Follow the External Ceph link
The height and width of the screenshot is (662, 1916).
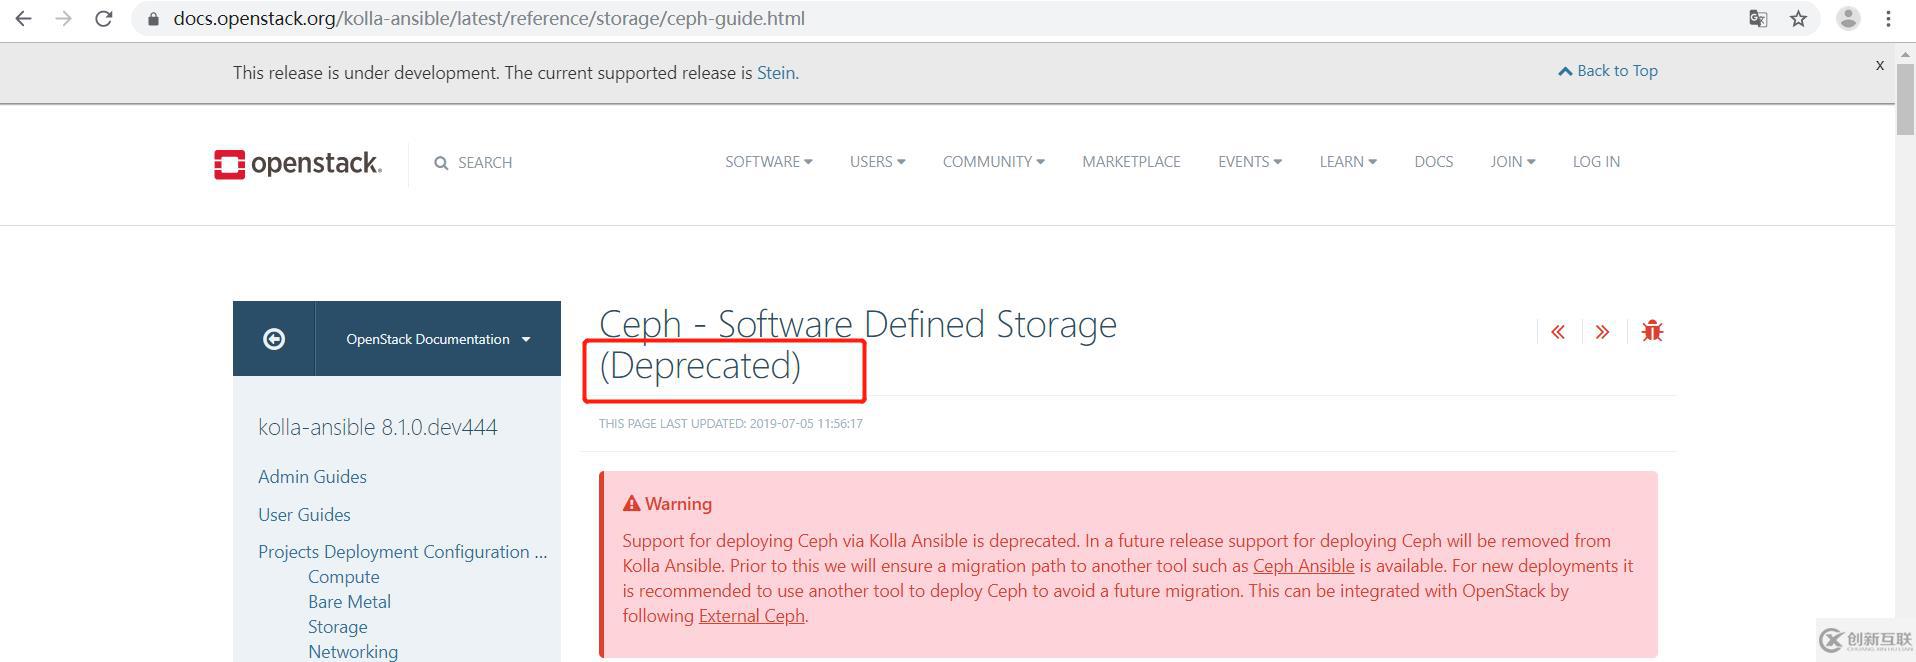(x=751, y=616)
